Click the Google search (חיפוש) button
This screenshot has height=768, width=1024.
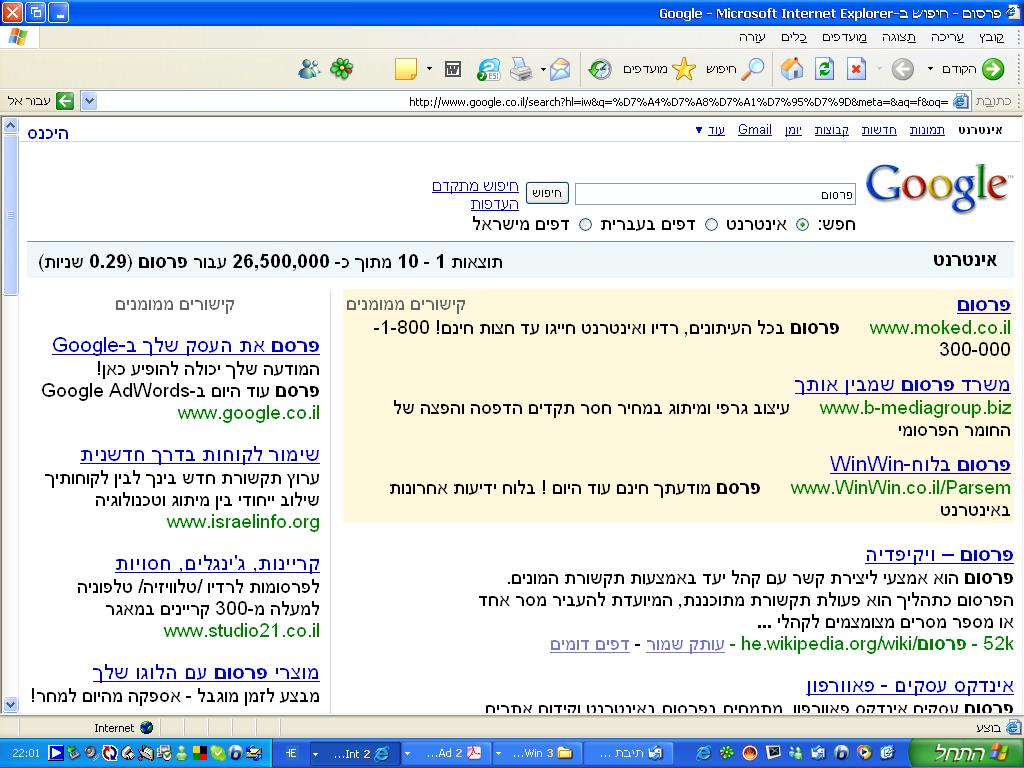coord(547,193)
